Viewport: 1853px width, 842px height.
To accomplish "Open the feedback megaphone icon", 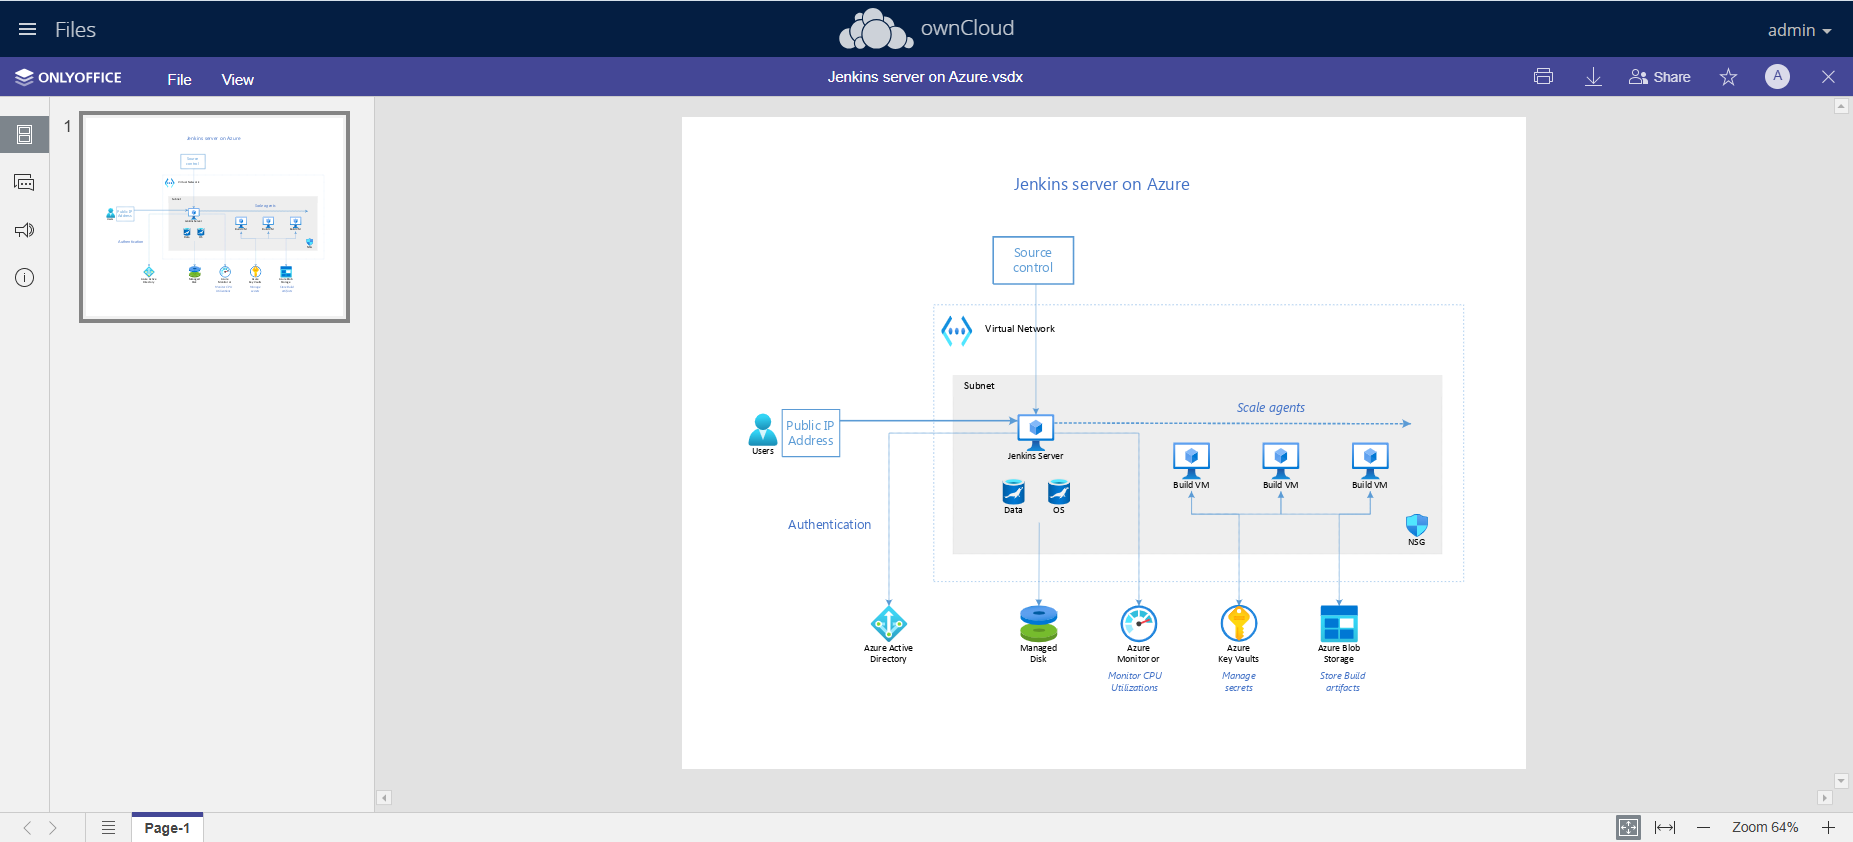I will 25,230.
